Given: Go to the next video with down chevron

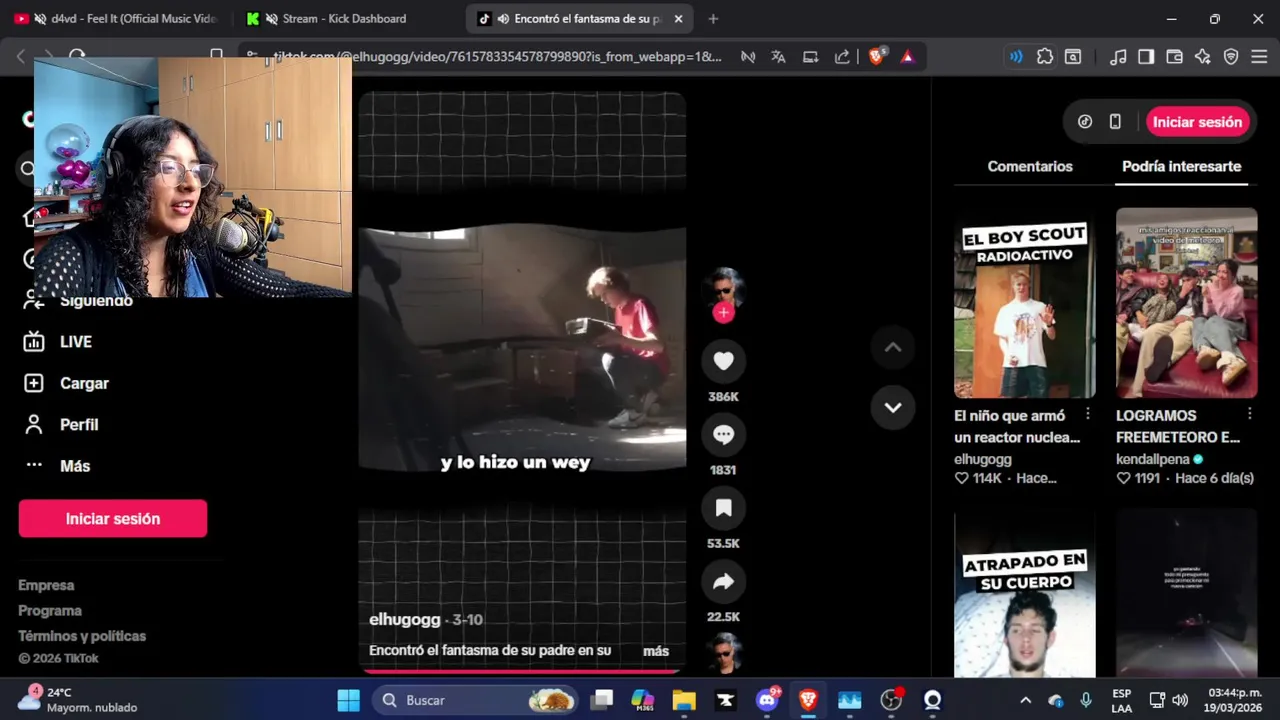Looking at the screenshot, I should tap(893, 407).
